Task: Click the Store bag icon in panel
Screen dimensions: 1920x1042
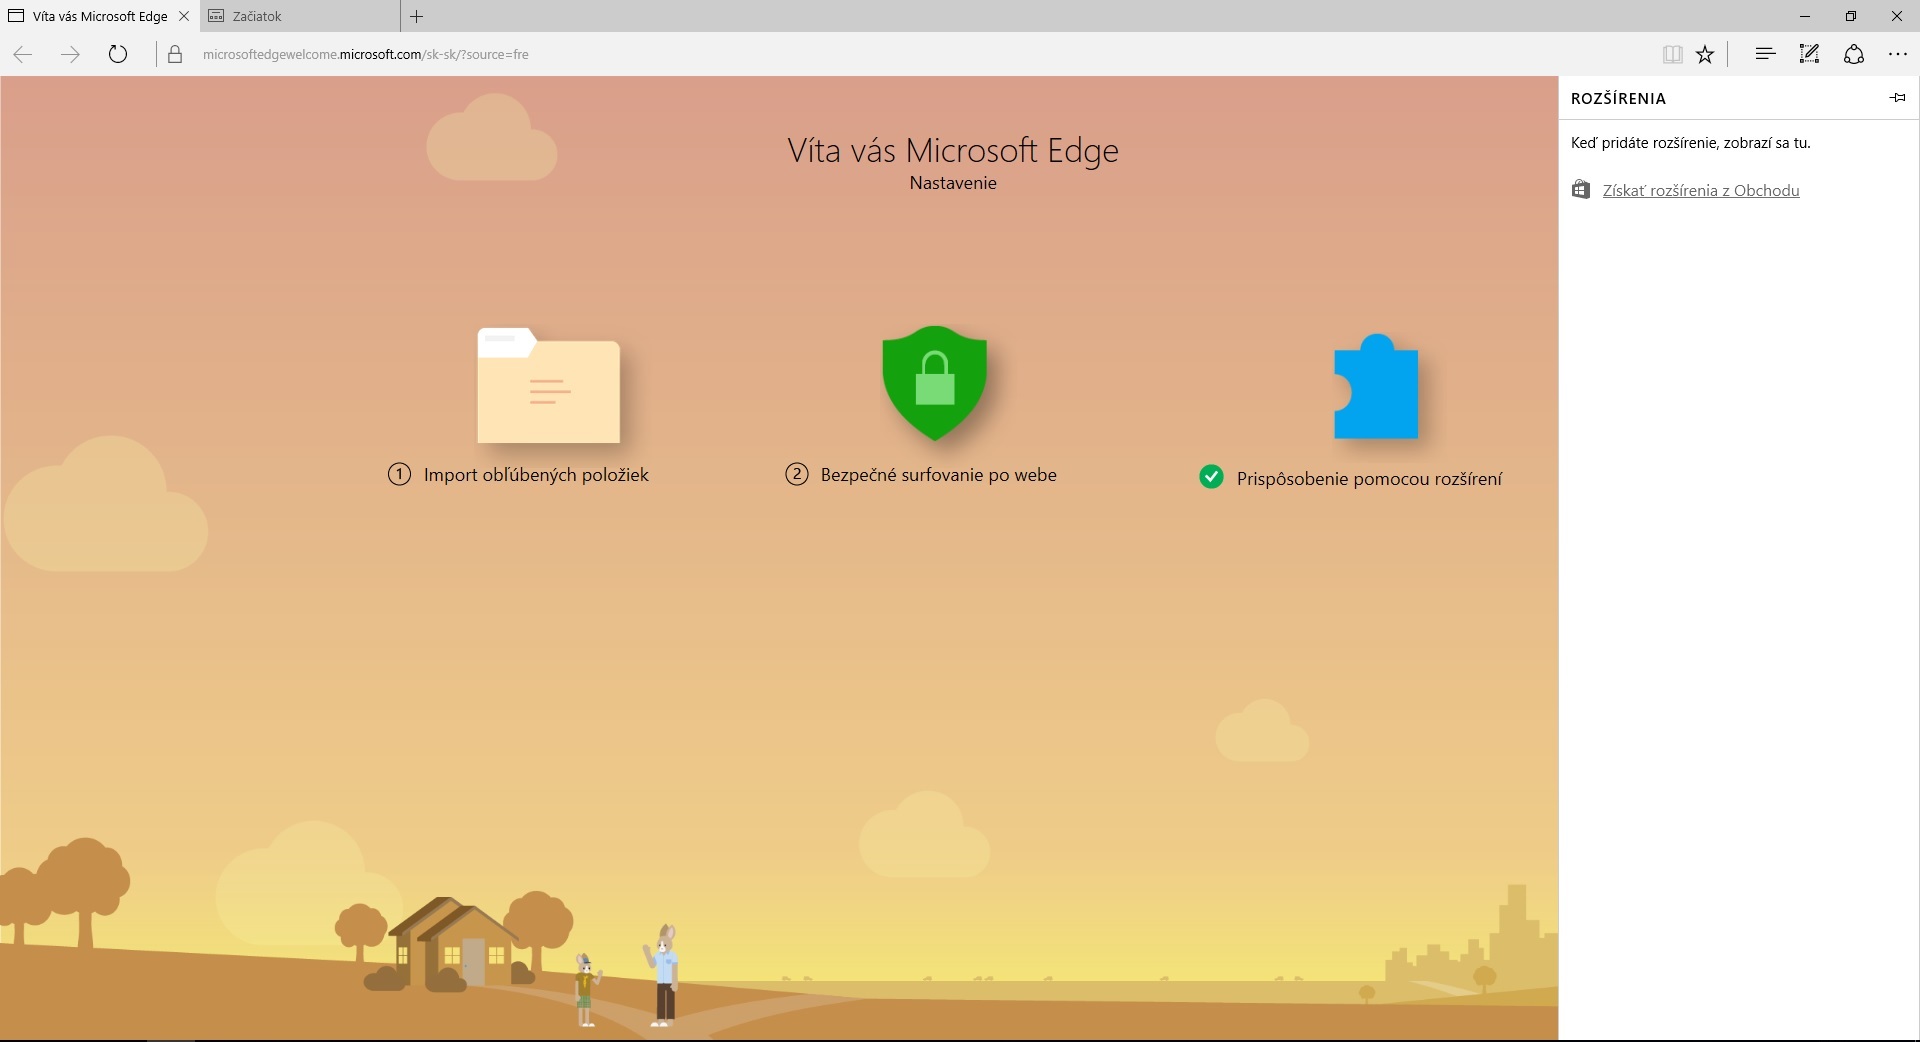Action: [x=1581, y=189]
